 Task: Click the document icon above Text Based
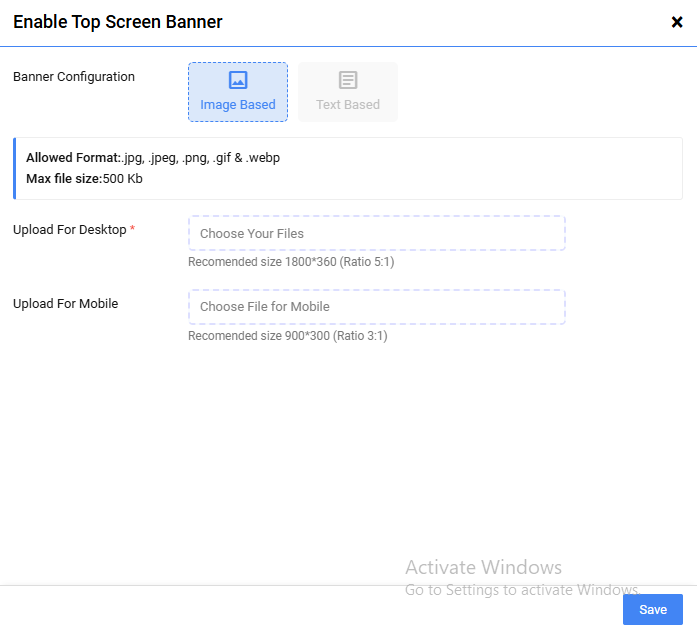[x=348, y=80]
